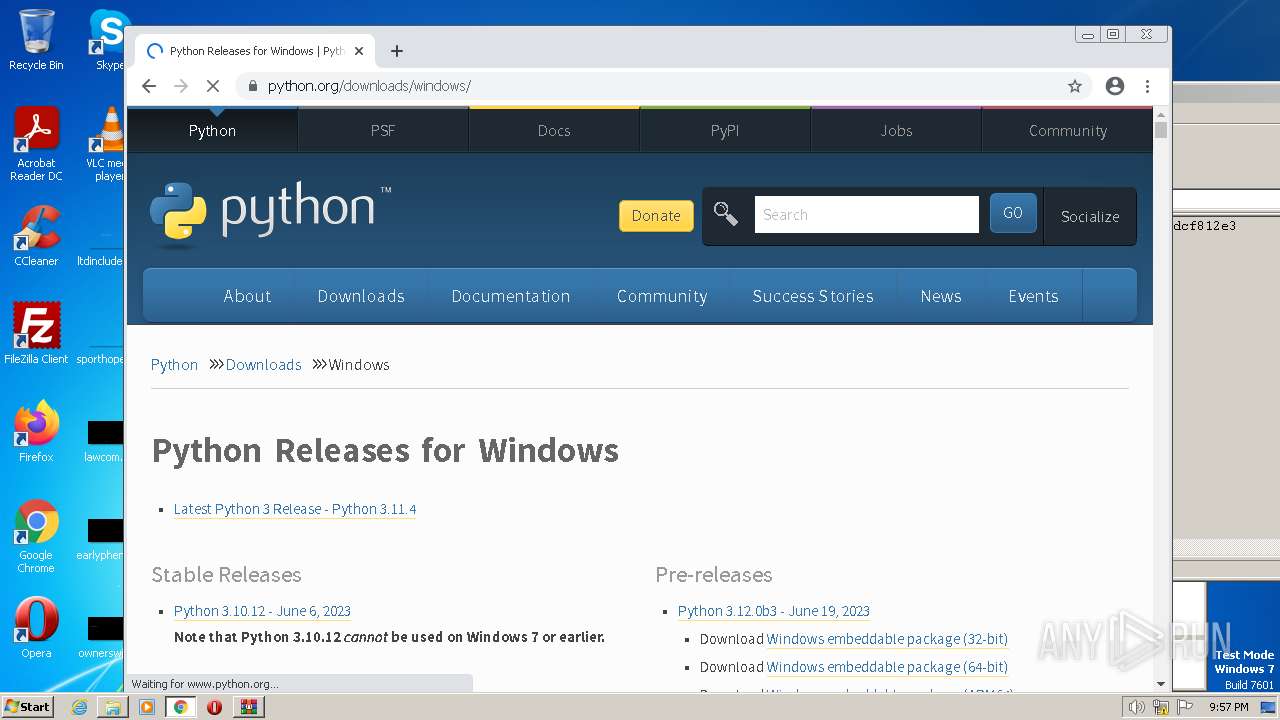Open the Latest Python 3.11.4 release link
1280x720 pixels.
pyautogui.click(x=295, y=509)
